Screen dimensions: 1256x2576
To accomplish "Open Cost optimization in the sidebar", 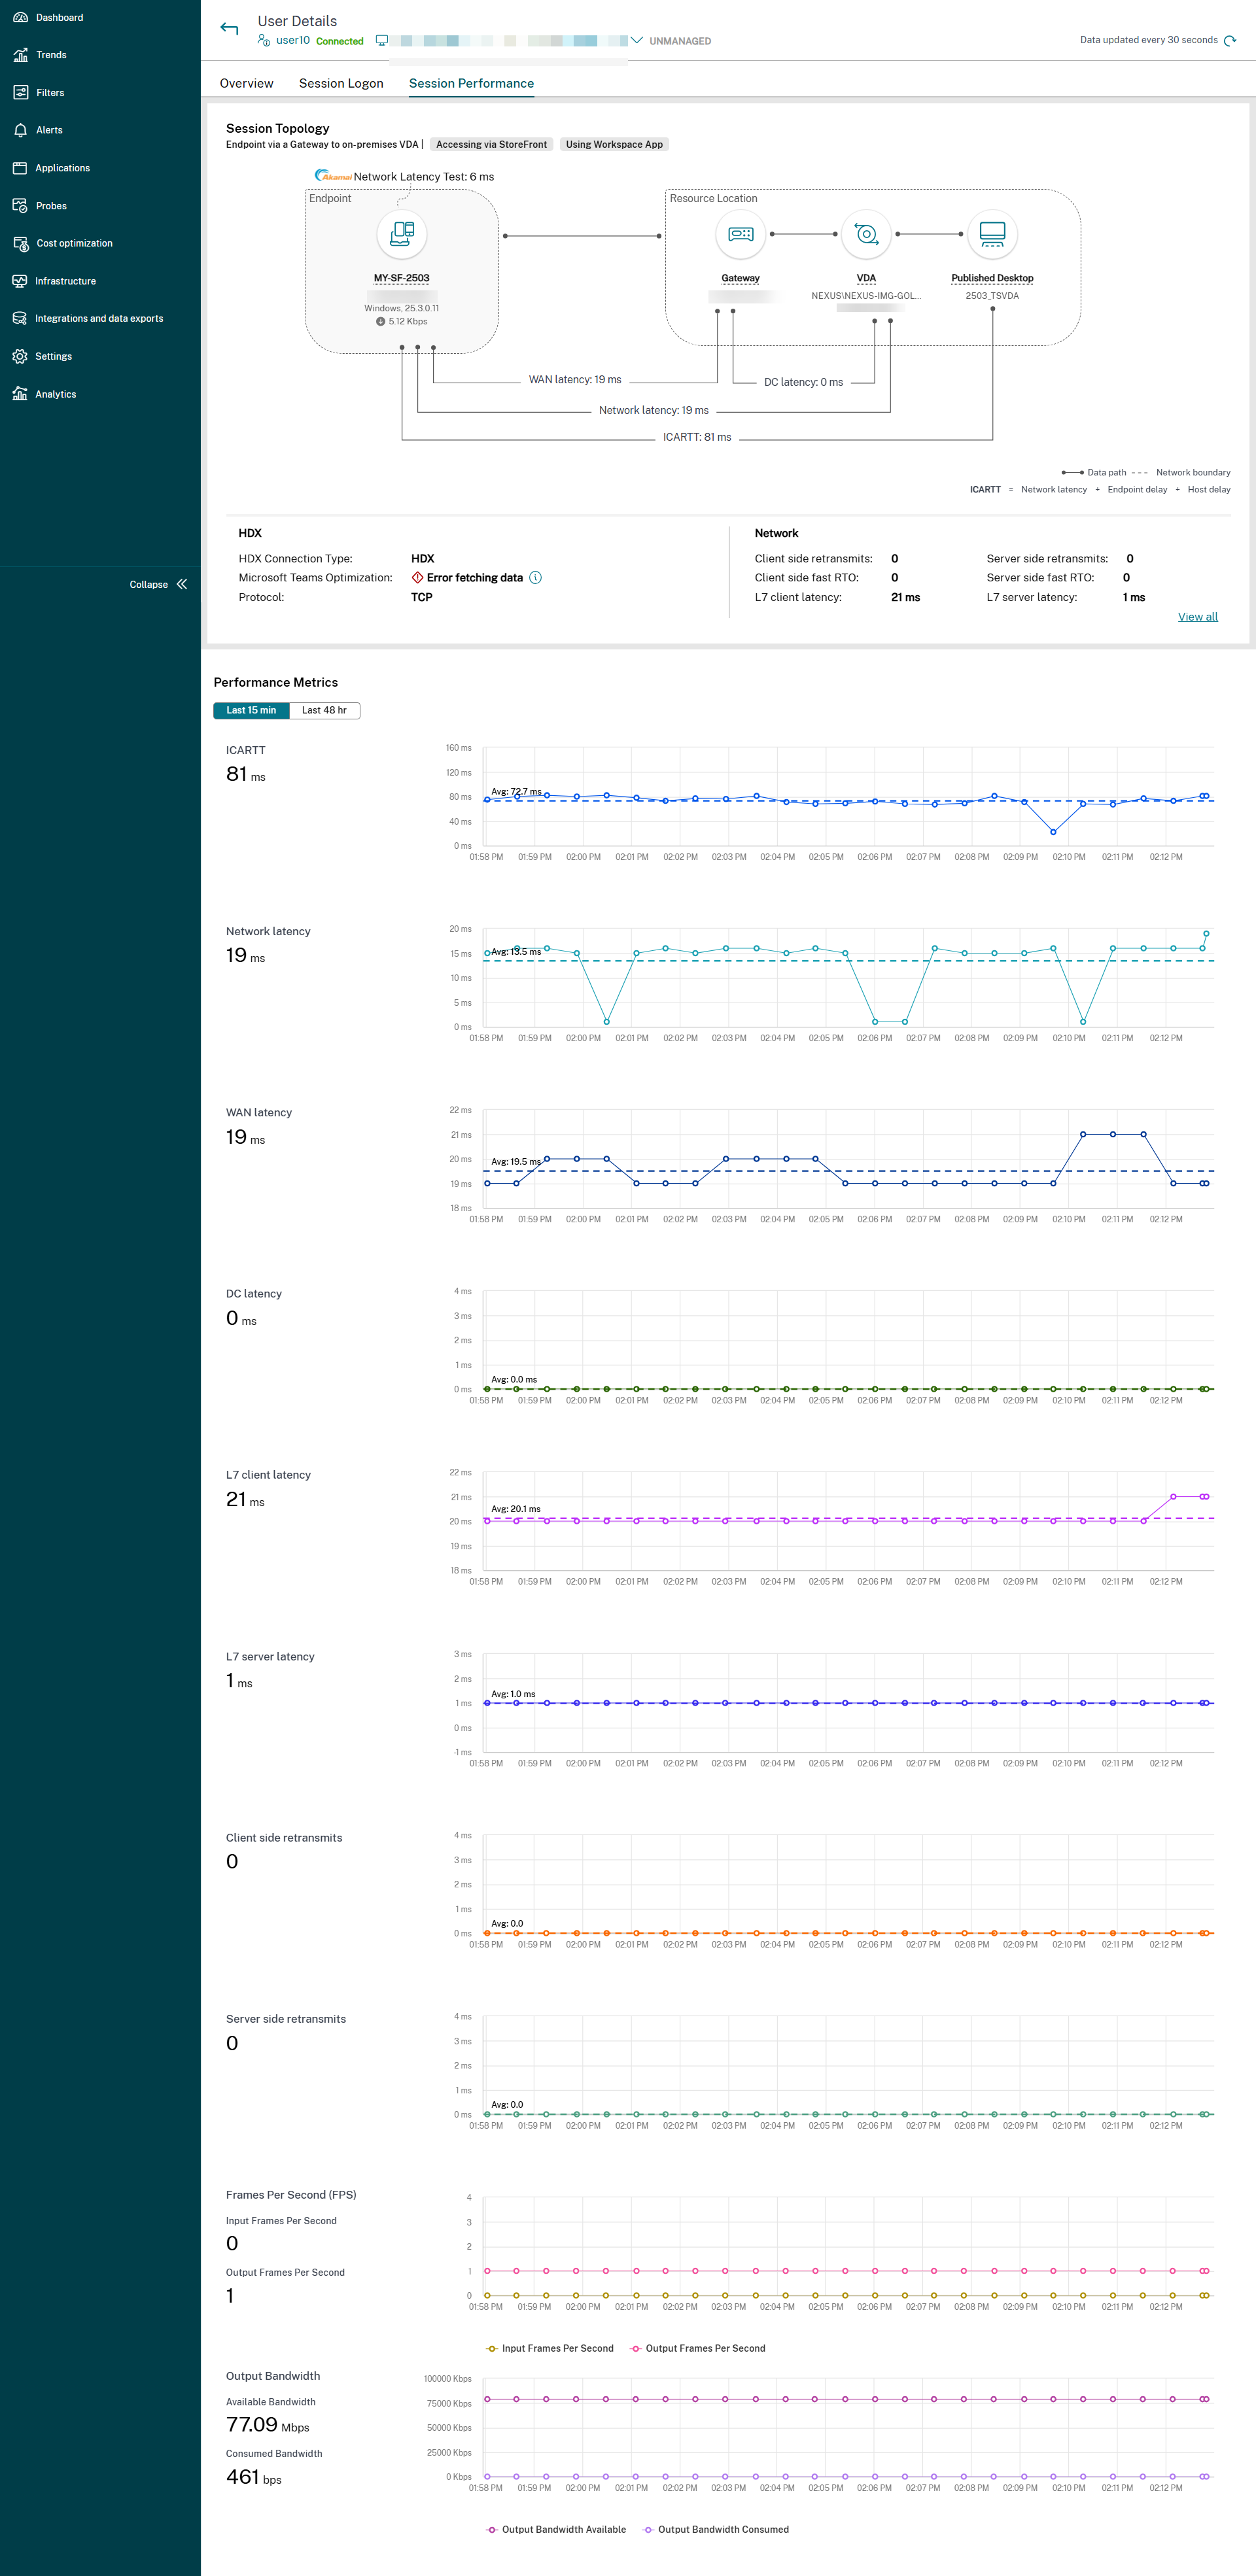I will point(74,243).
